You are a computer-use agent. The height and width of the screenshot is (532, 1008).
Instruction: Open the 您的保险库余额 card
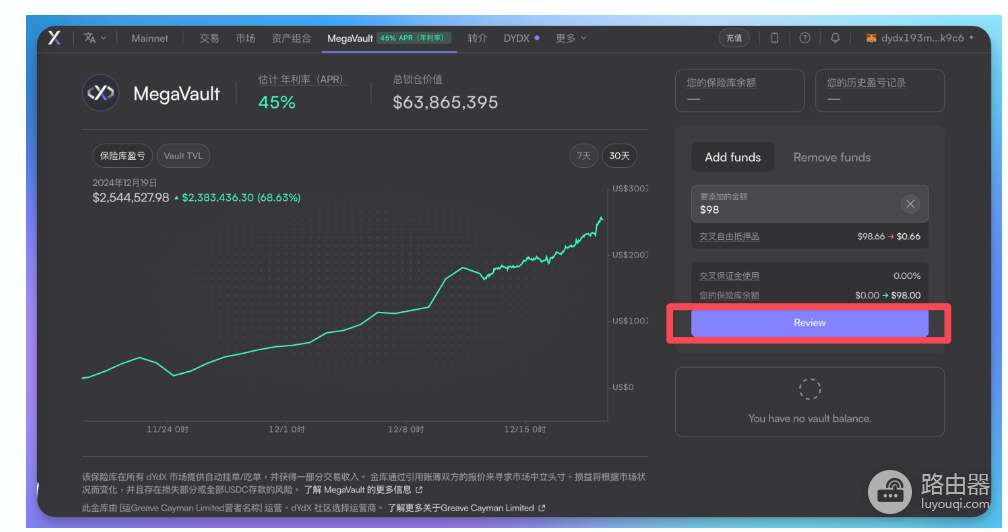click(x=739, y=91)
